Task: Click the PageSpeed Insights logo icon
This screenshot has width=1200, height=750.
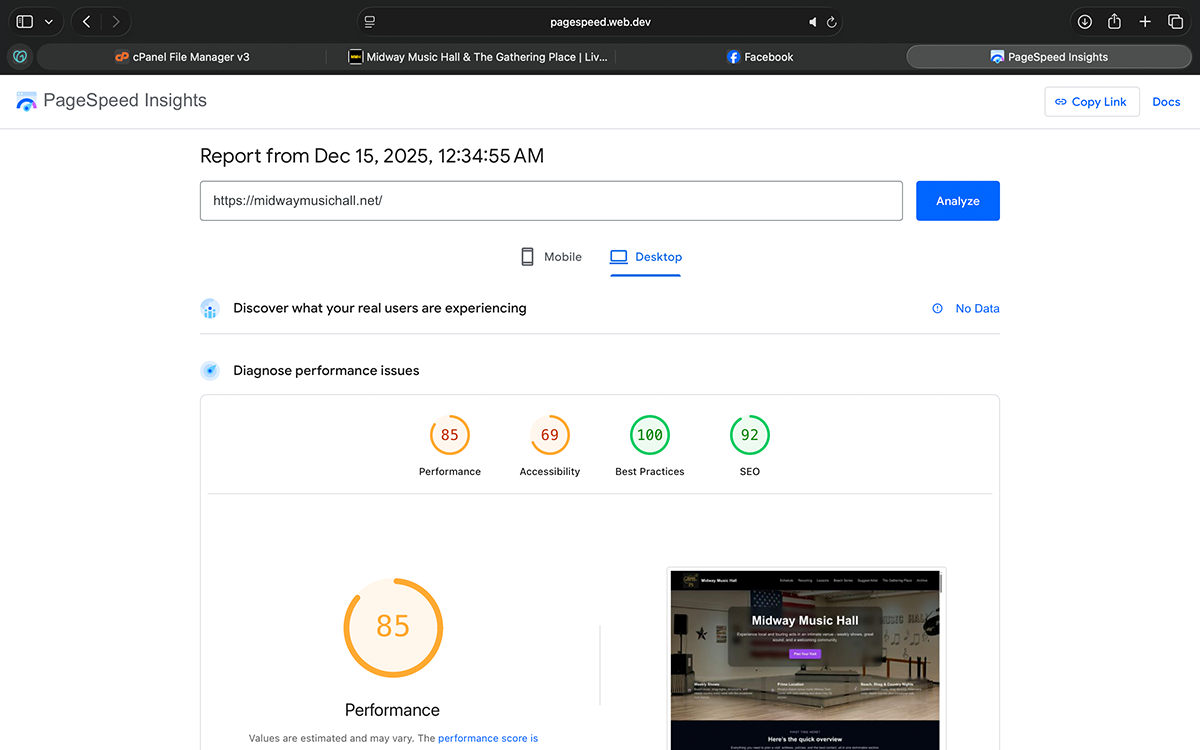Action: (x=26, y=100)
